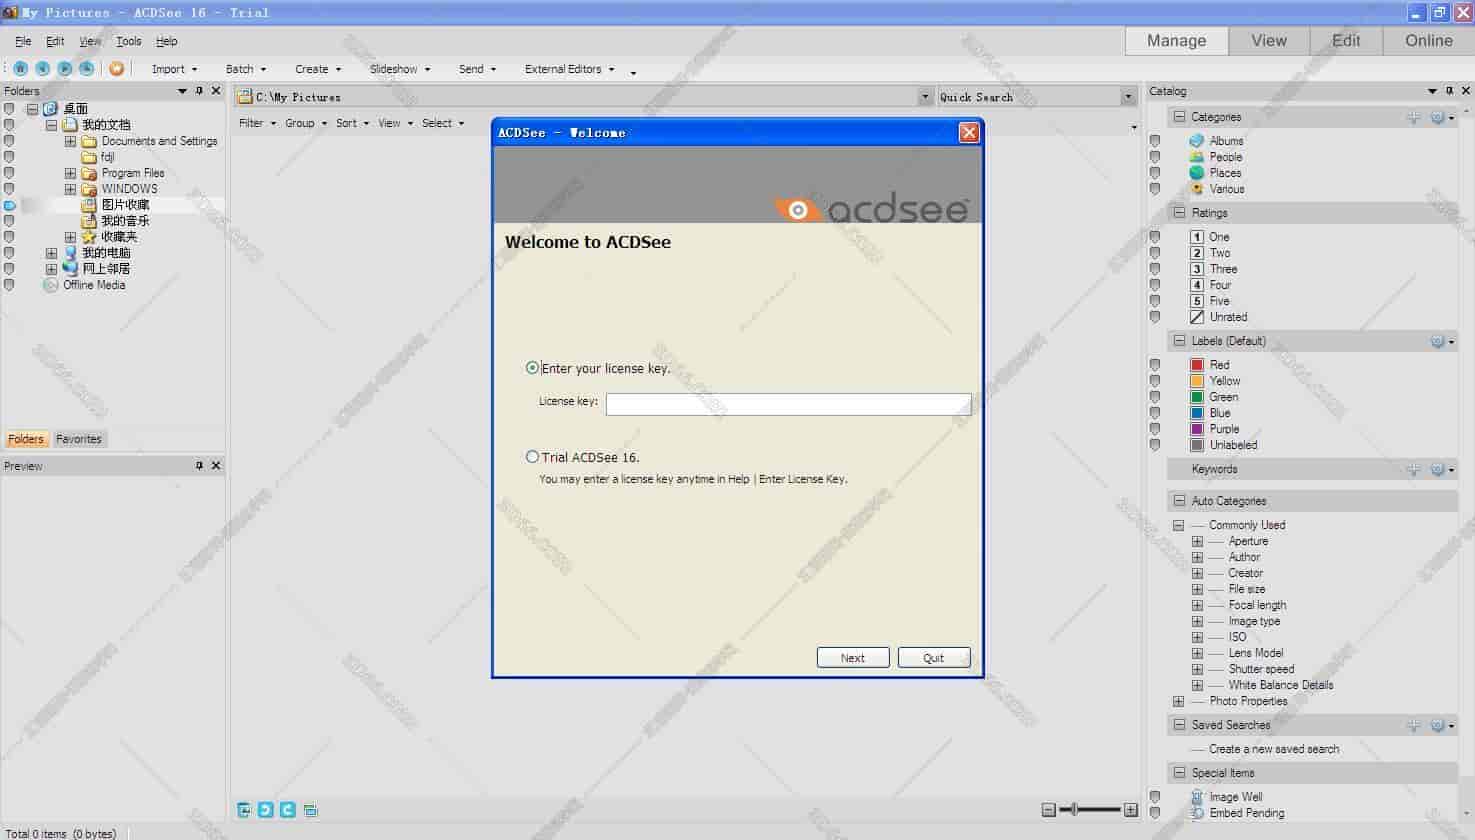
Task: Pin the Folders panel with the pushpin
Action: pyautogui.click(x=199, y=91)
